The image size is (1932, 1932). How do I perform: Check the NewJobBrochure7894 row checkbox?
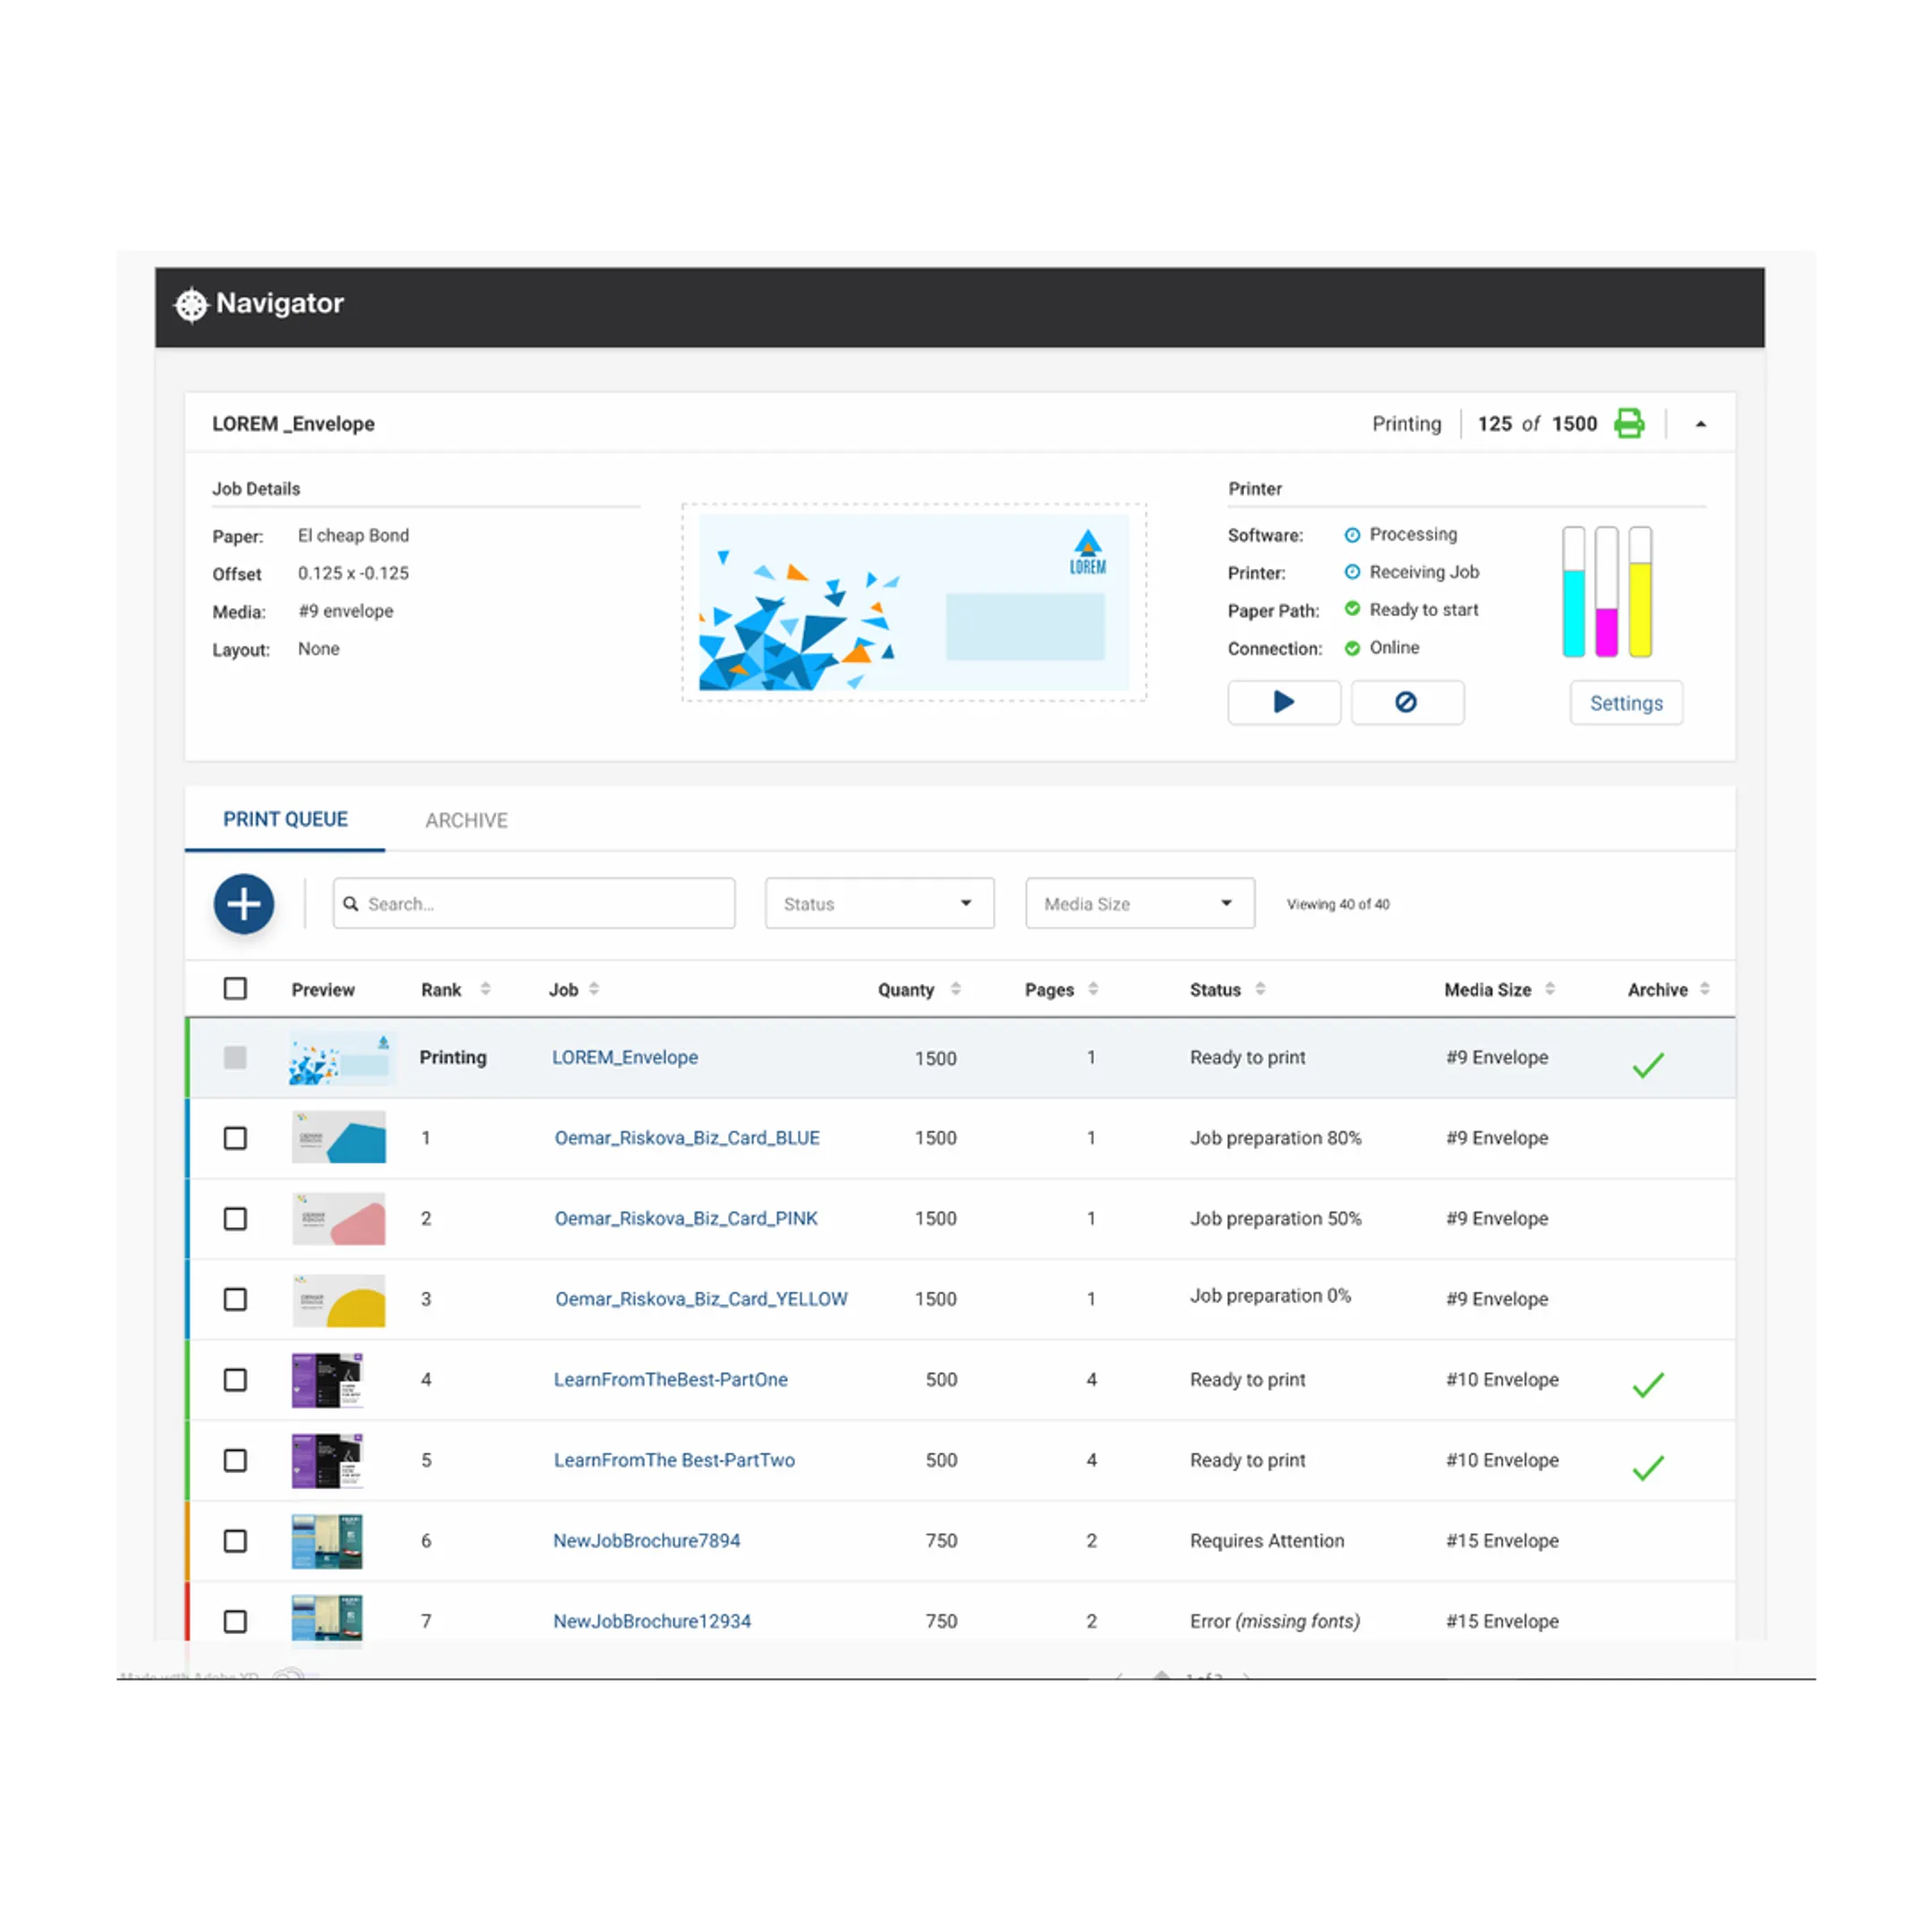point(235,1541)
